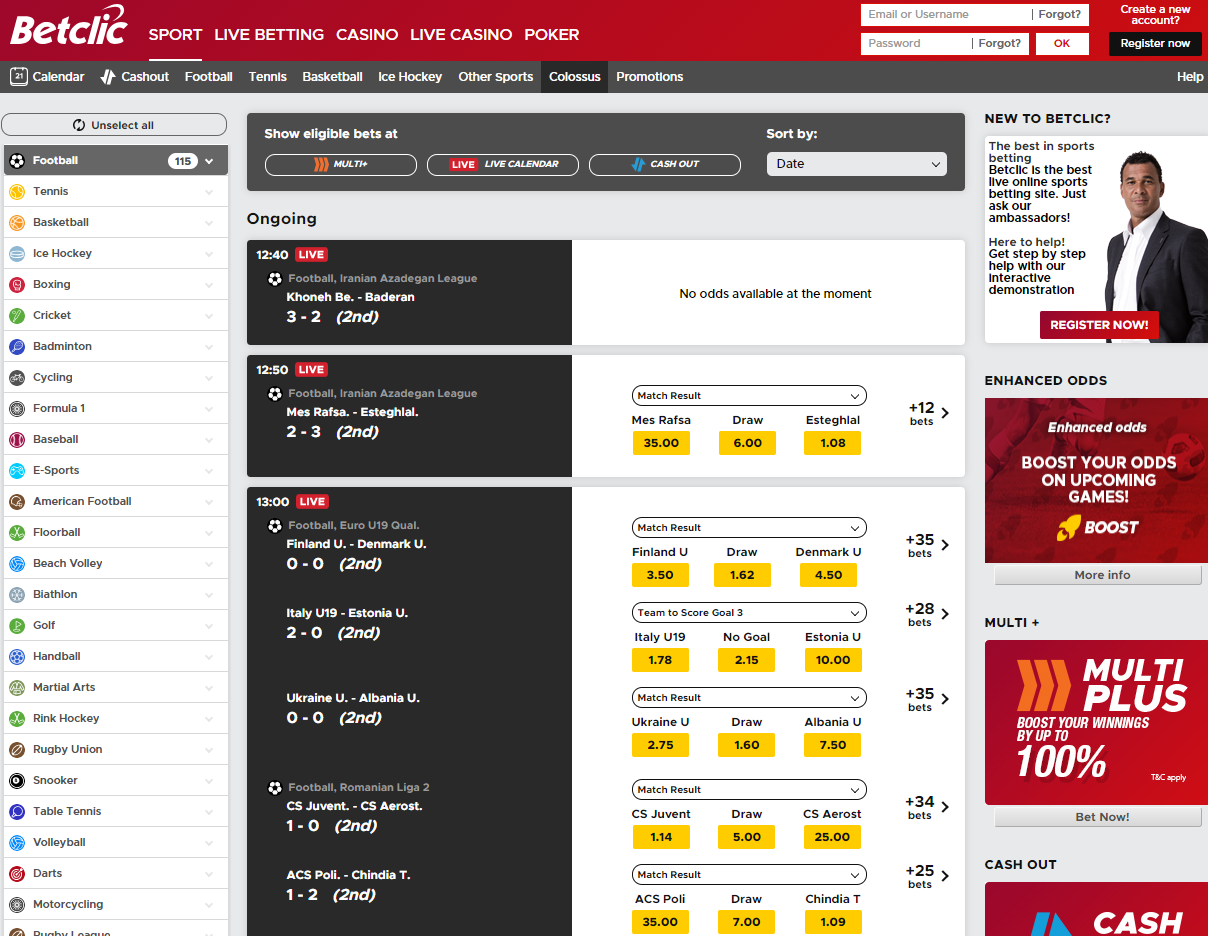Viewport: 1208px width, 936px height.
Task: Open Match Result dropdown for Finland U match
Action: [x=749, y=528]
